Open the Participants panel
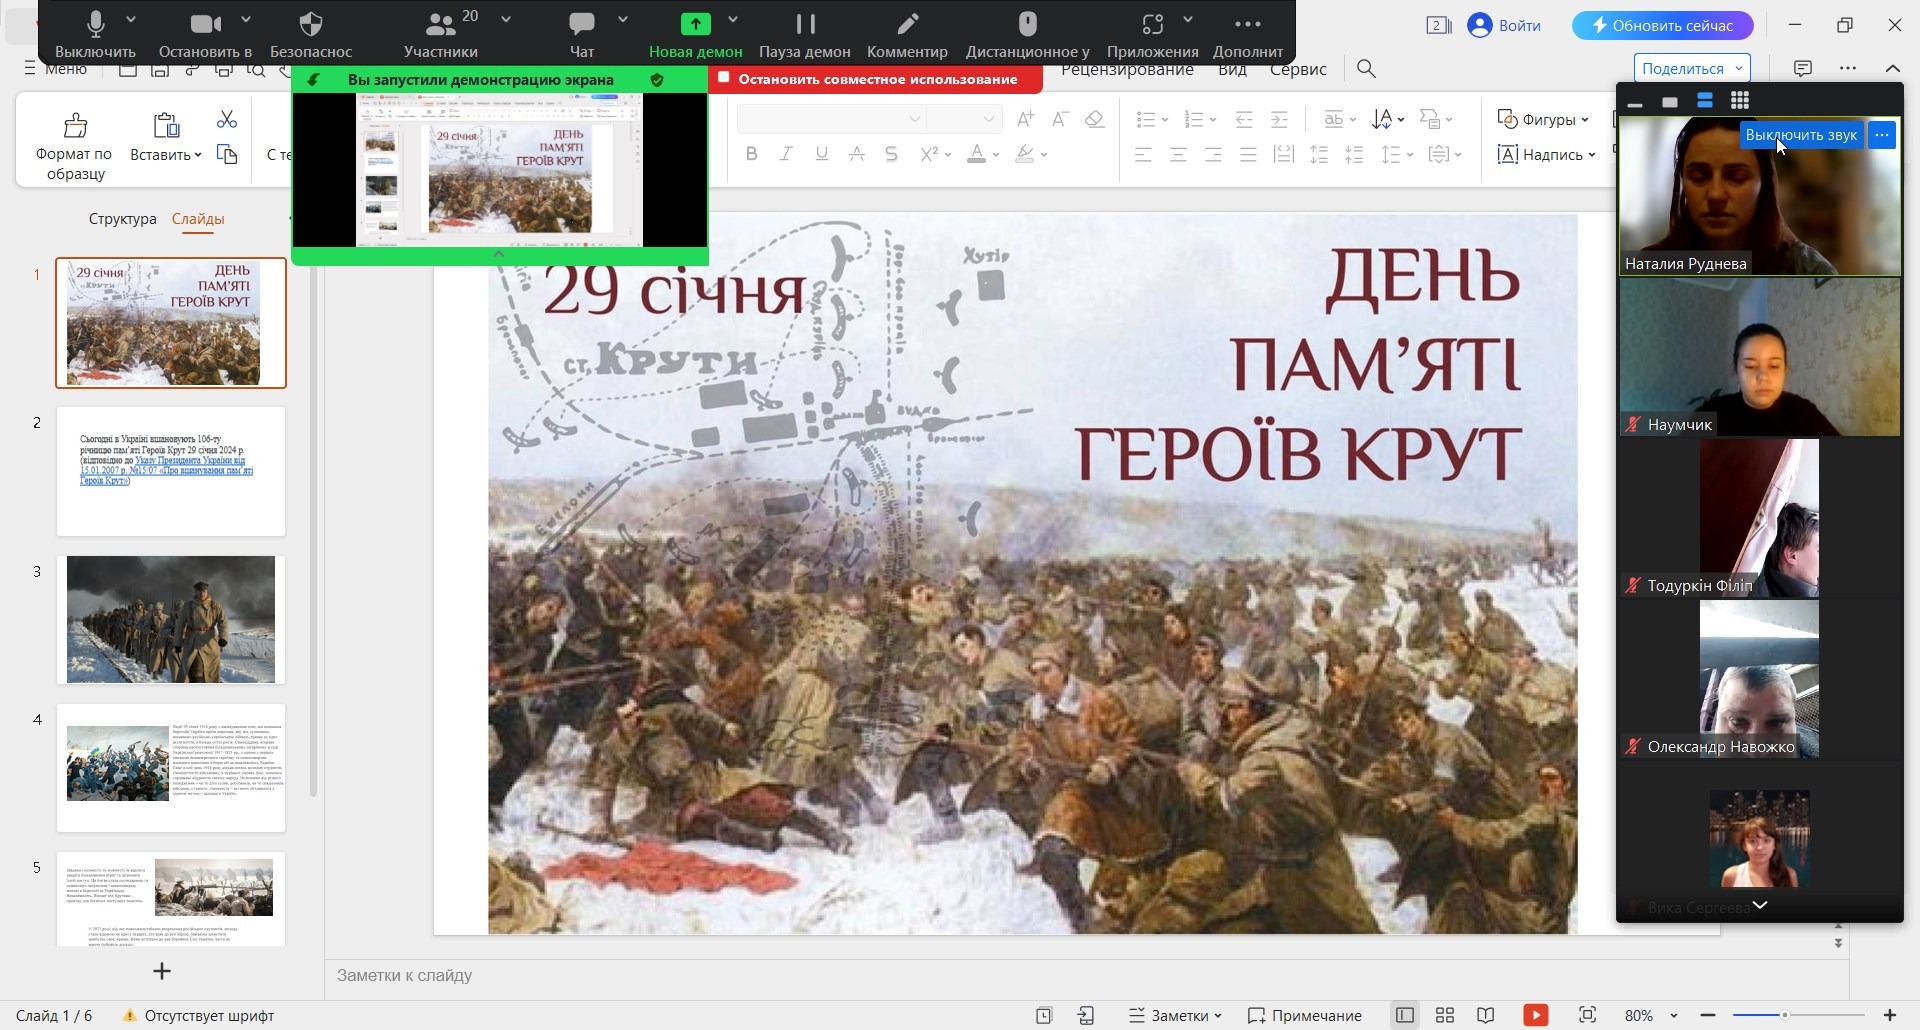The height and width of the screenshot is (1030, 1920). tap(440, 35)
